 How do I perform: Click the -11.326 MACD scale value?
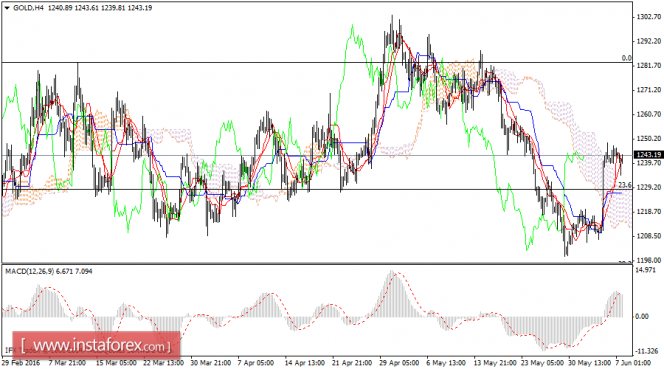[x=647, y=351]
